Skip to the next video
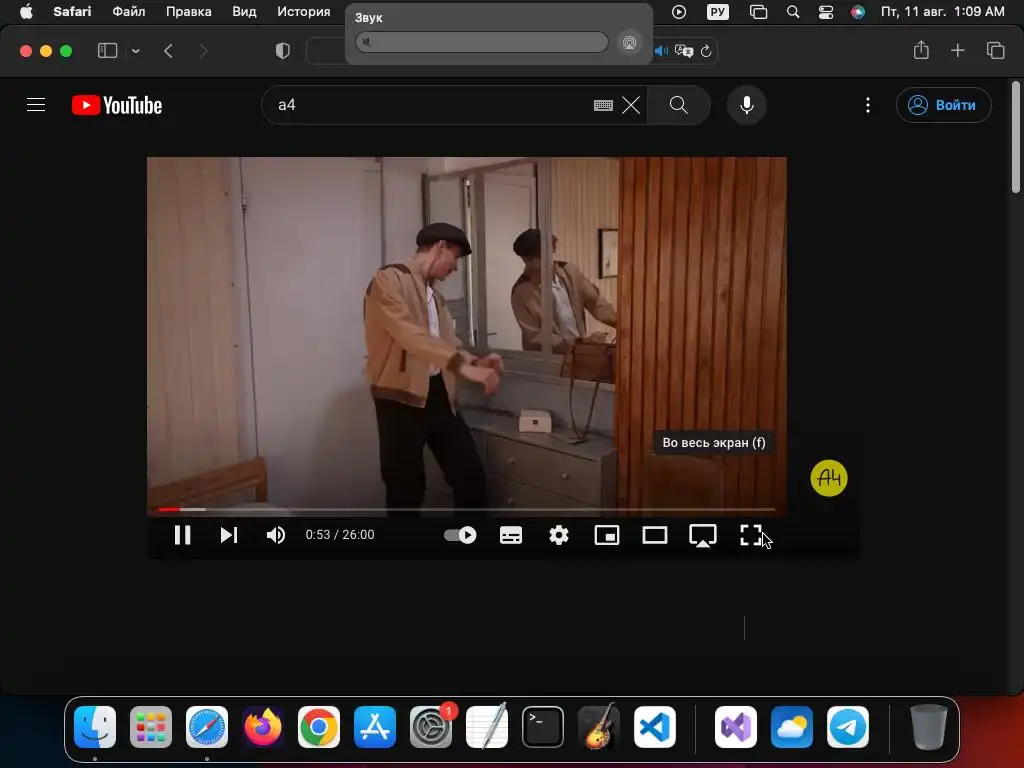1024x768 pixels. coord(229,535)
